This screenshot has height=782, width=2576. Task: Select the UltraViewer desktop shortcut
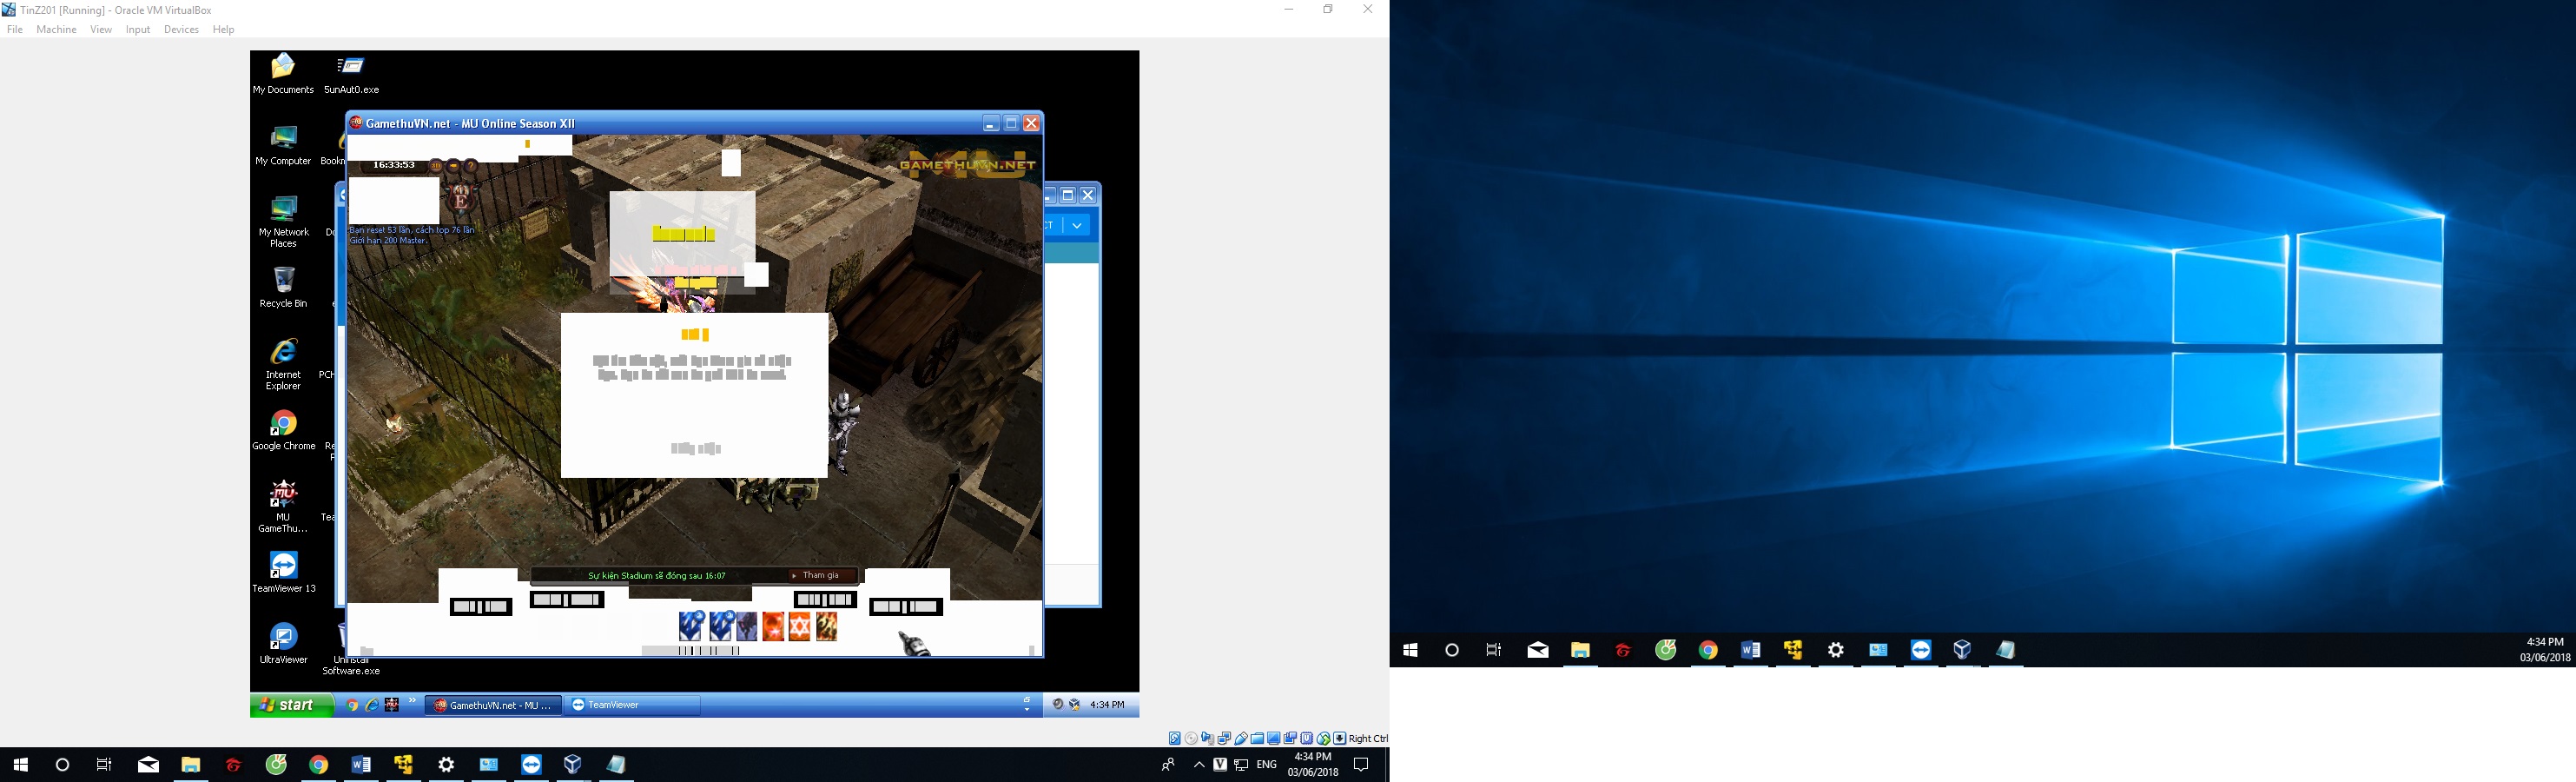(x=283, y=644)
